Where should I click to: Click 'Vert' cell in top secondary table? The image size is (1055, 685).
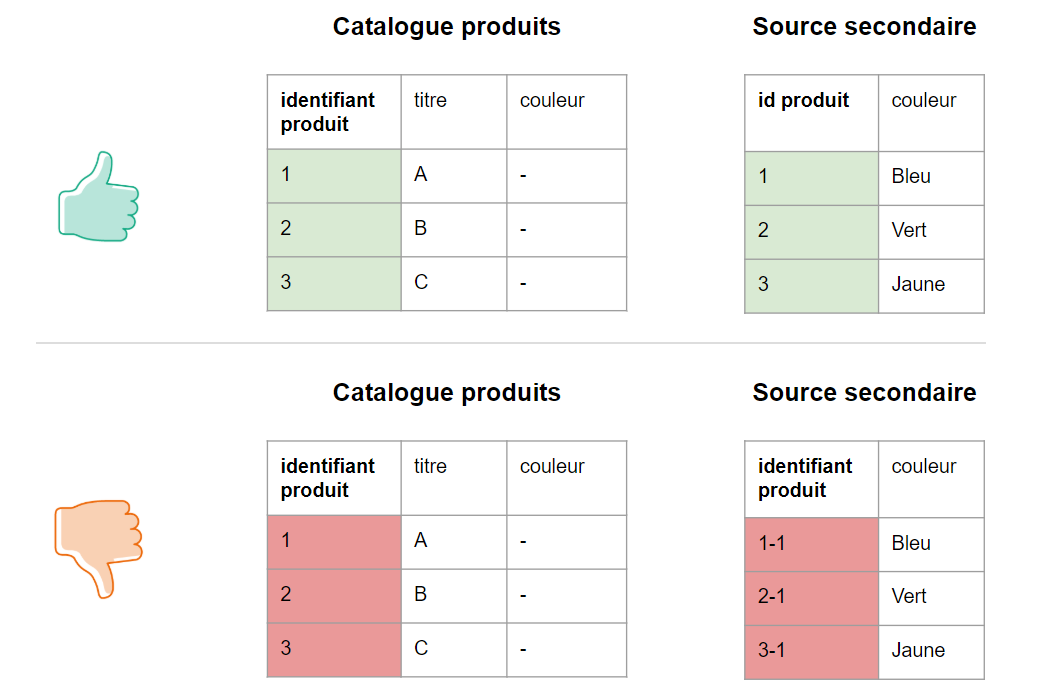pos(931,231)
